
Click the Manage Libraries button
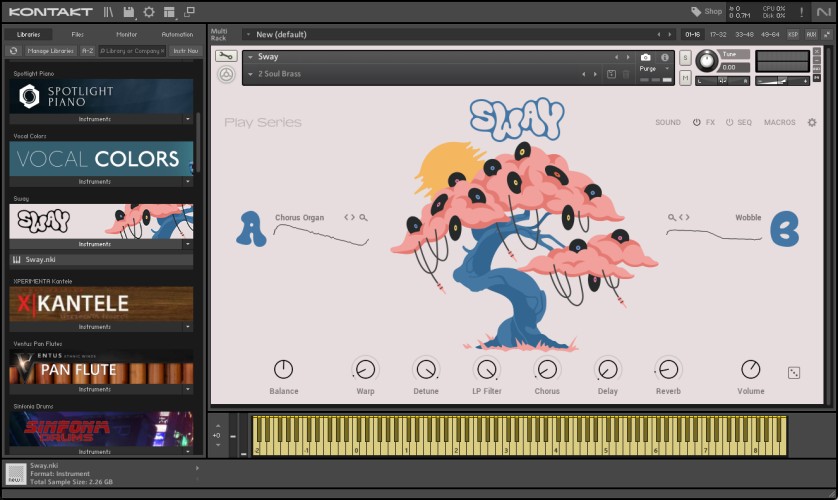pos(50,51)
